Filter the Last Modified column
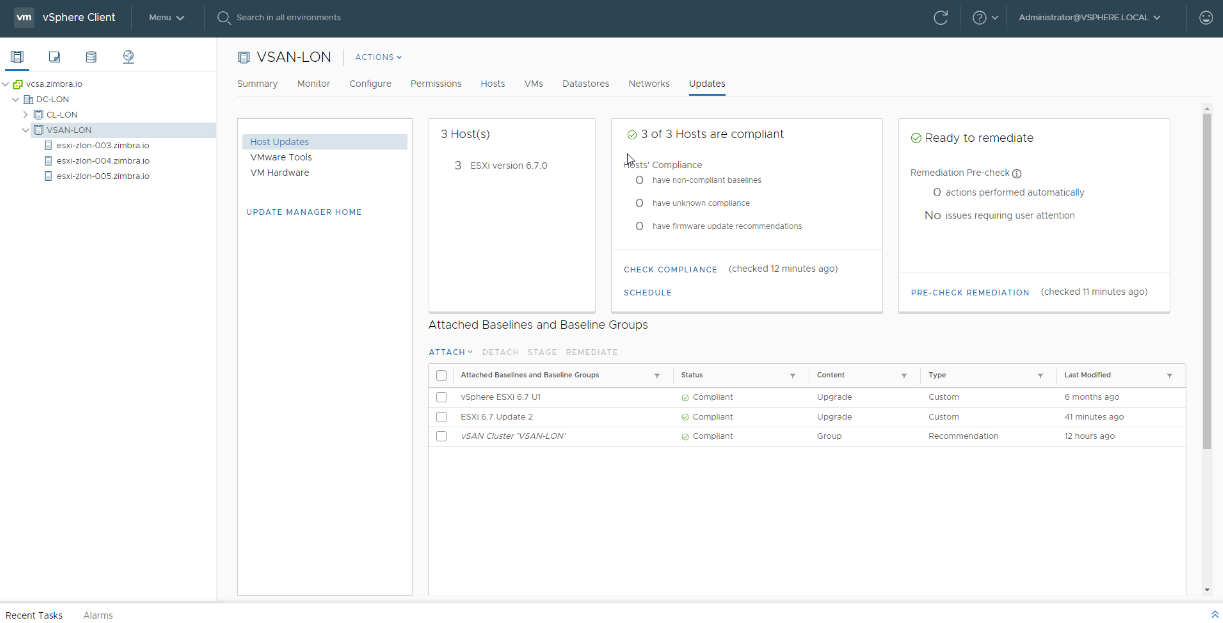Viewport: 1223px width, 623px height. pos(1170,376)
